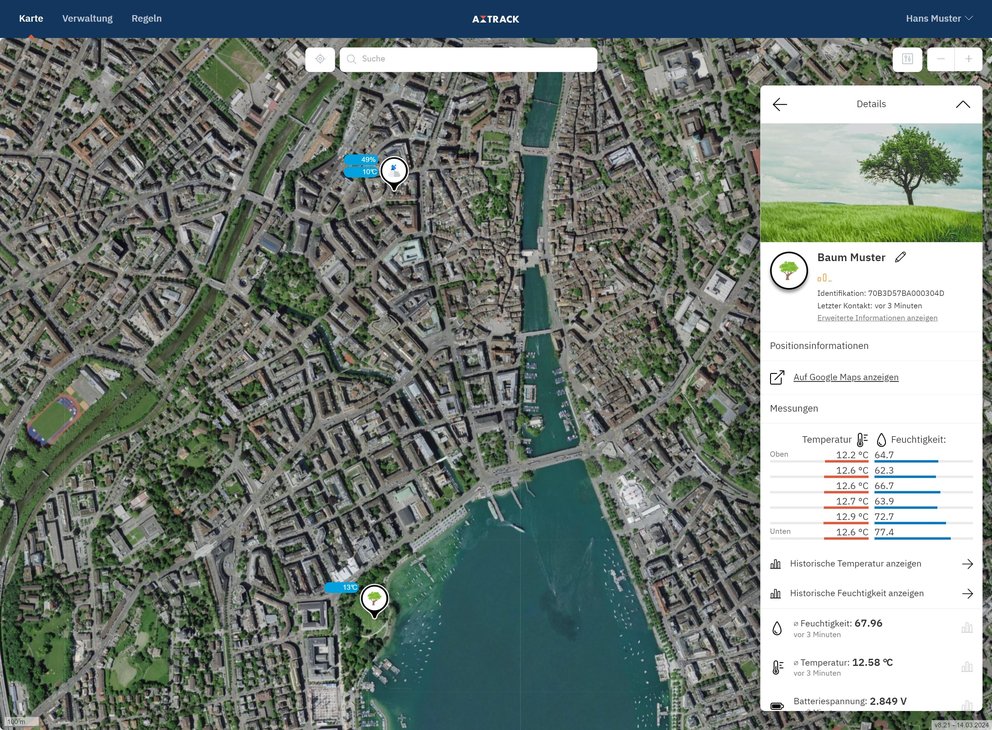The height and width of the screenshot is (730, 992).
Task: Click the Suche input field
Action: coord(468,59)
